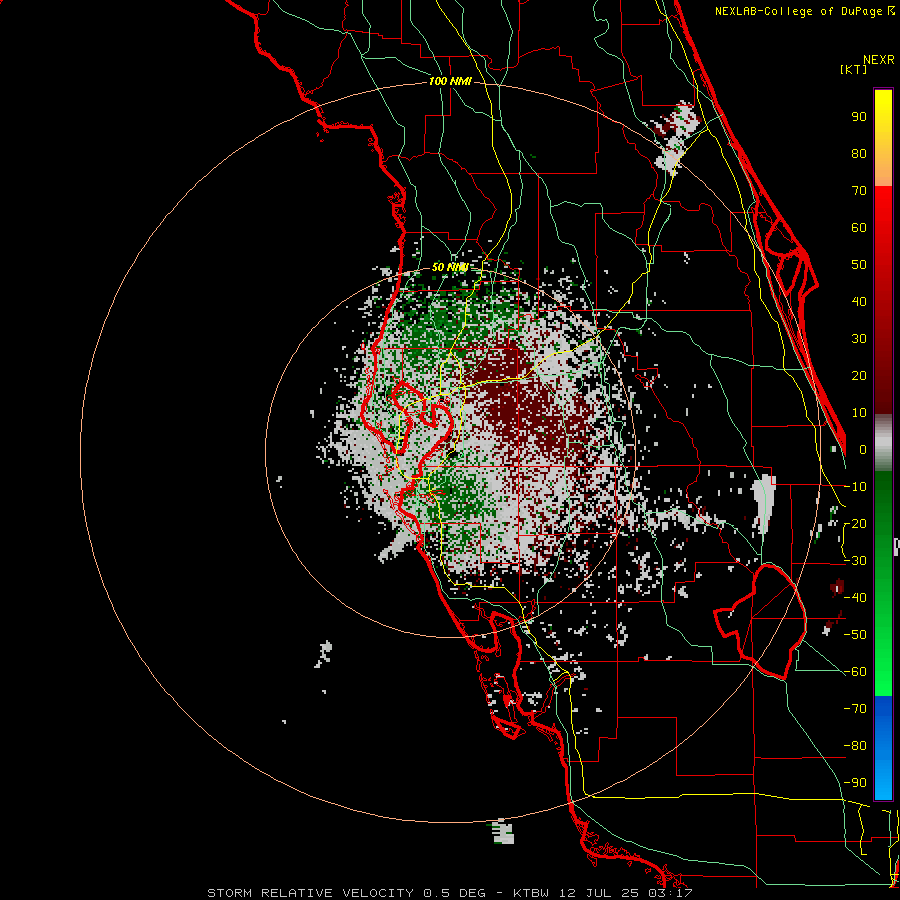
Task: Click the 0.5 DEG elevation text in caption
Action: pyautogui.click(x=454, y=893)
